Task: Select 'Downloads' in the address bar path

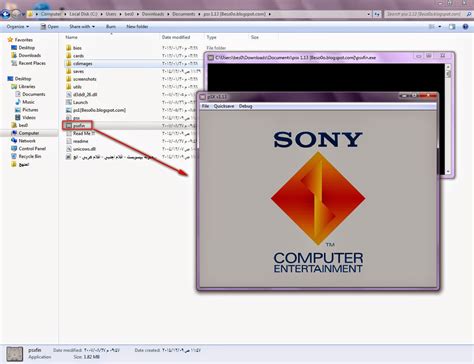Action: [153, 14]
